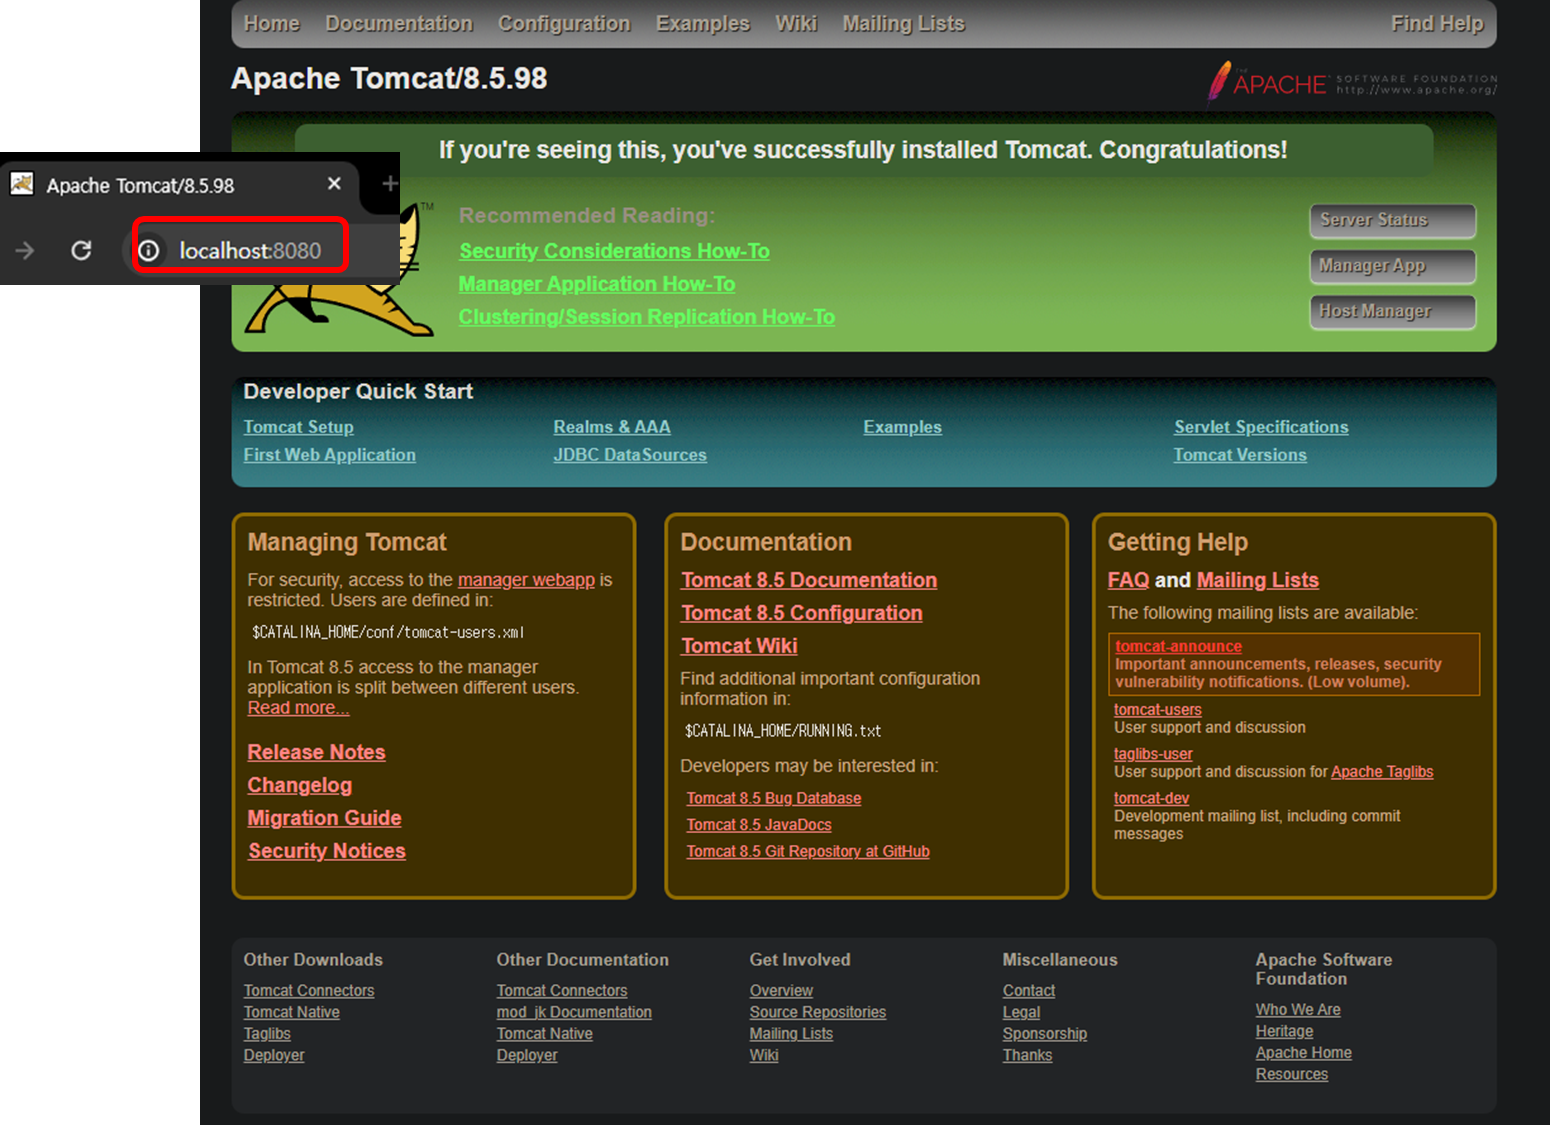Open Mailing Lists in the top navigation
Screen dimensions: 1550x1125
click(903, 23)
